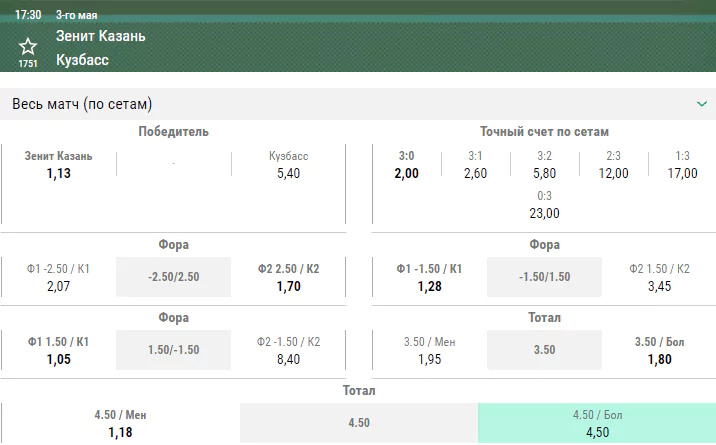Click the Кузбасс team name in header
The width and height of the screenshot is (716, 445).
click(x=83, y=60)
